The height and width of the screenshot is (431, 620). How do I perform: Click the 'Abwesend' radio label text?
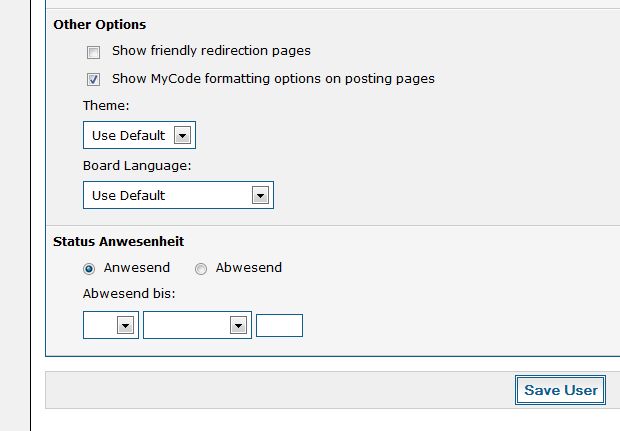pos(249,268)
